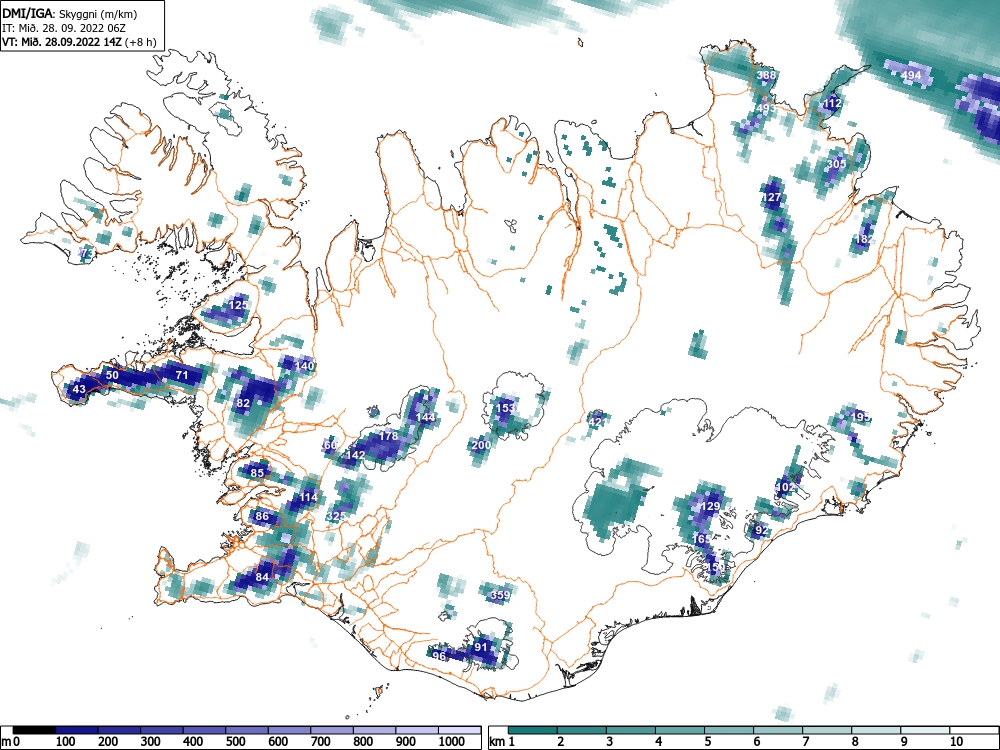Viewport: 1000px width, 750px height.
Task: Click the 43 visibility label
Action: click(79, 389)
